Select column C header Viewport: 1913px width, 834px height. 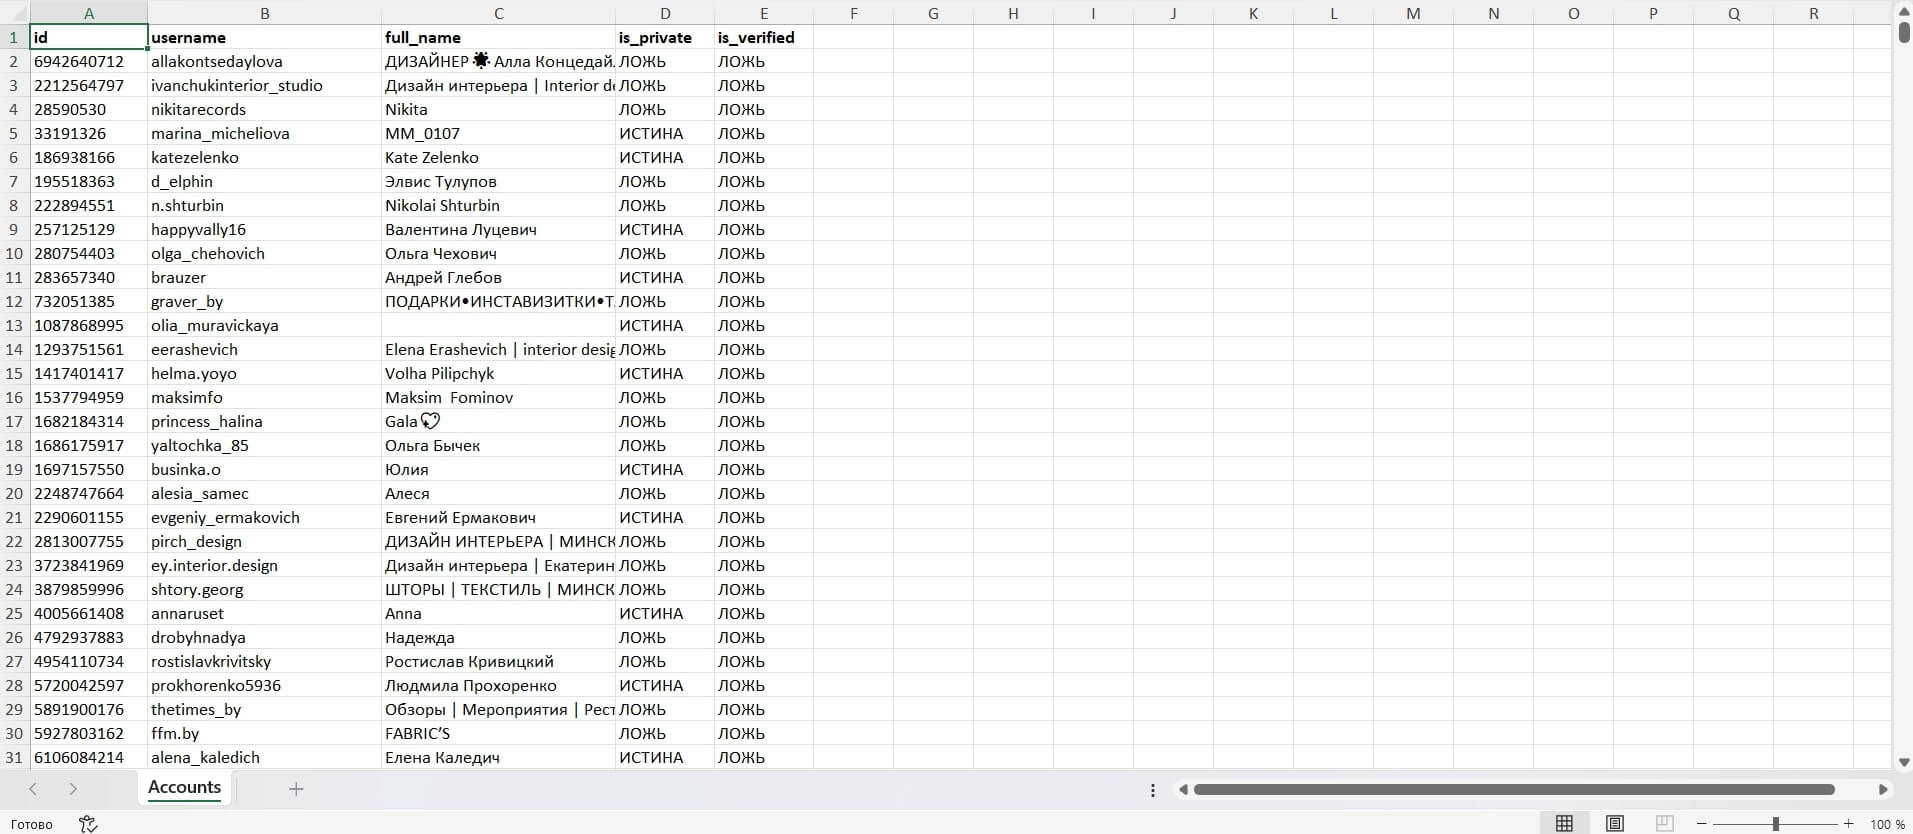pos(498,13)
